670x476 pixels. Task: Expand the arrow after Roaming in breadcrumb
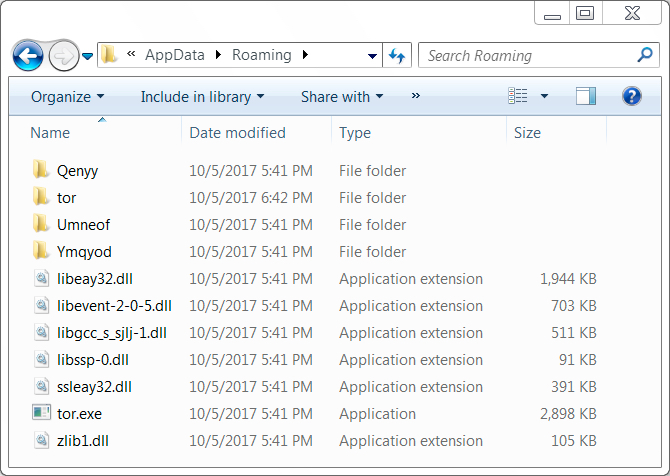pyautogui.click(x=305, y=55)
